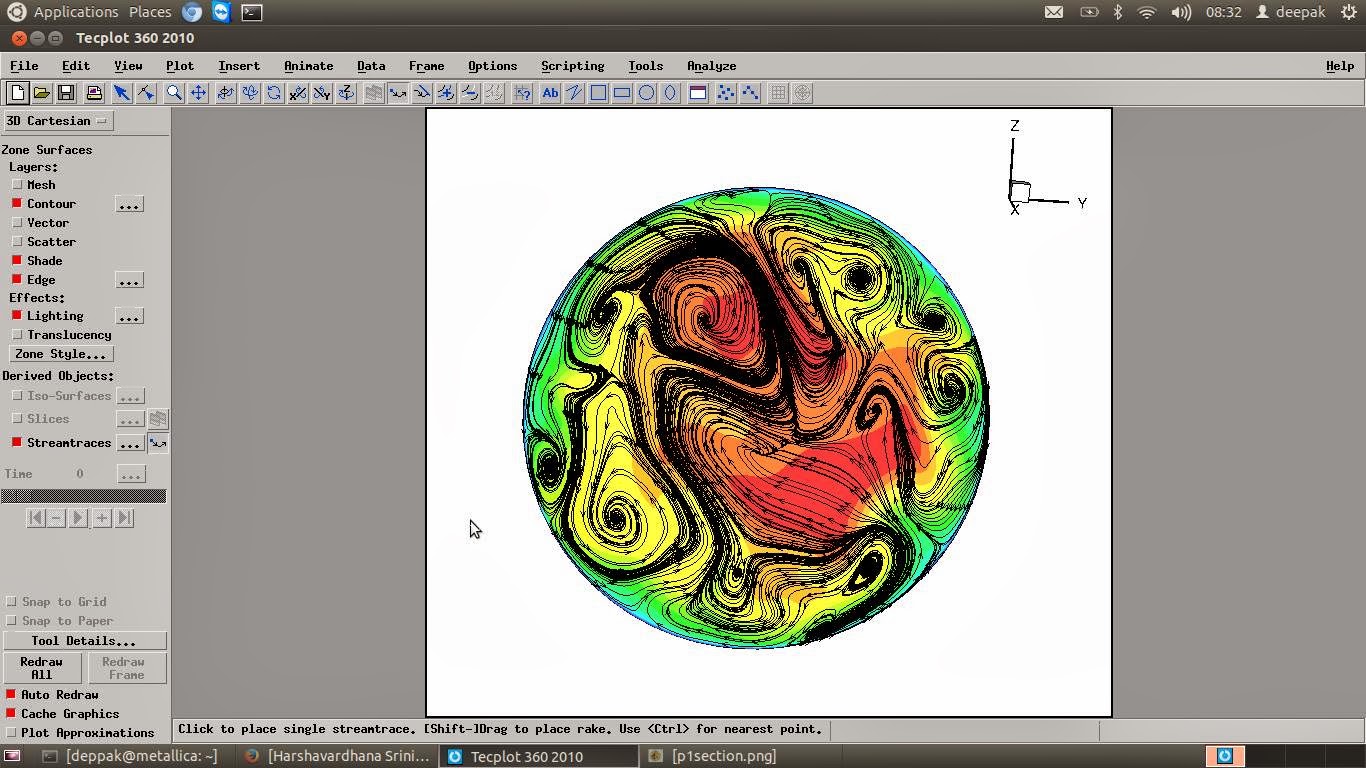Select the Zoom magnifier tool

[173, 93]
